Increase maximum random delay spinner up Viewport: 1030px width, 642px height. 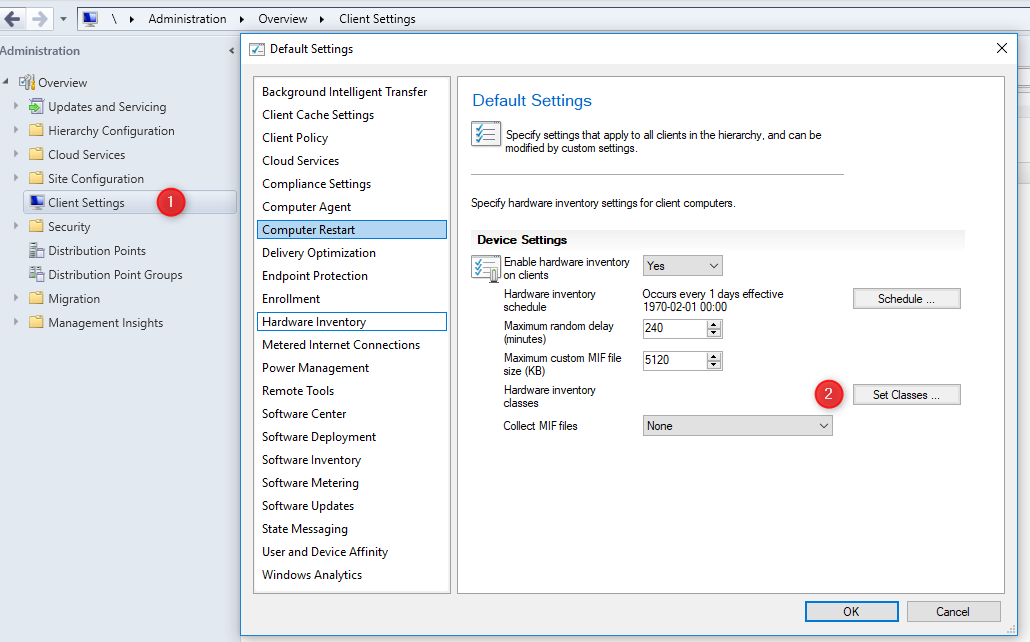(714, 325)
